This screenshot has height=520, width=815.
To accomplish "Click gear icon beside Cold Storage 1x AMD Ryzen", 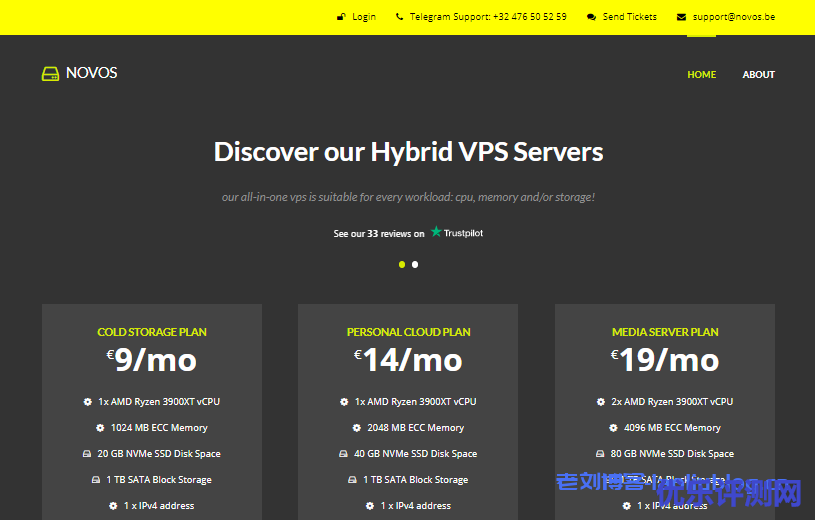I will point(87,401).
